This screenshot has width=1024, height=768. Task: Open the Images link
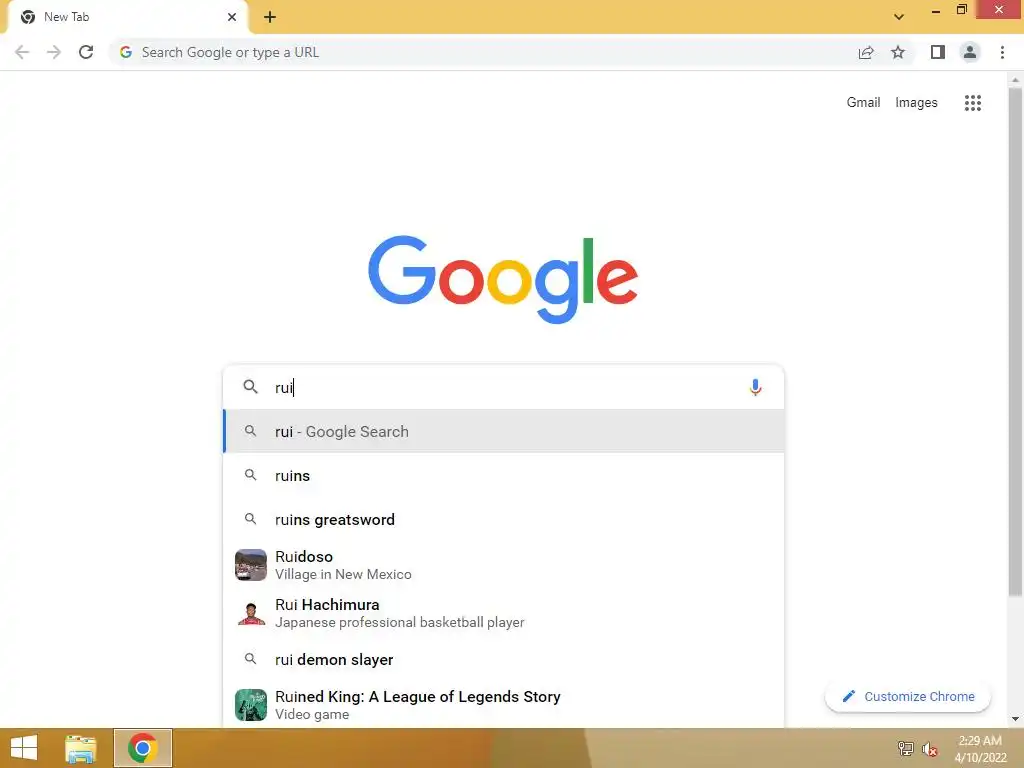pos(916,103)
